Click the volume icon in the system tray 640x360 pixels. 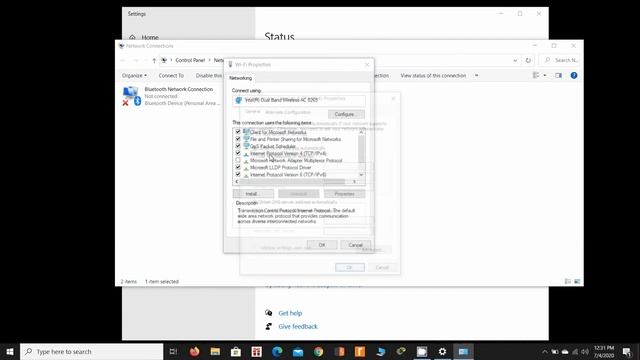coord(584,351)
